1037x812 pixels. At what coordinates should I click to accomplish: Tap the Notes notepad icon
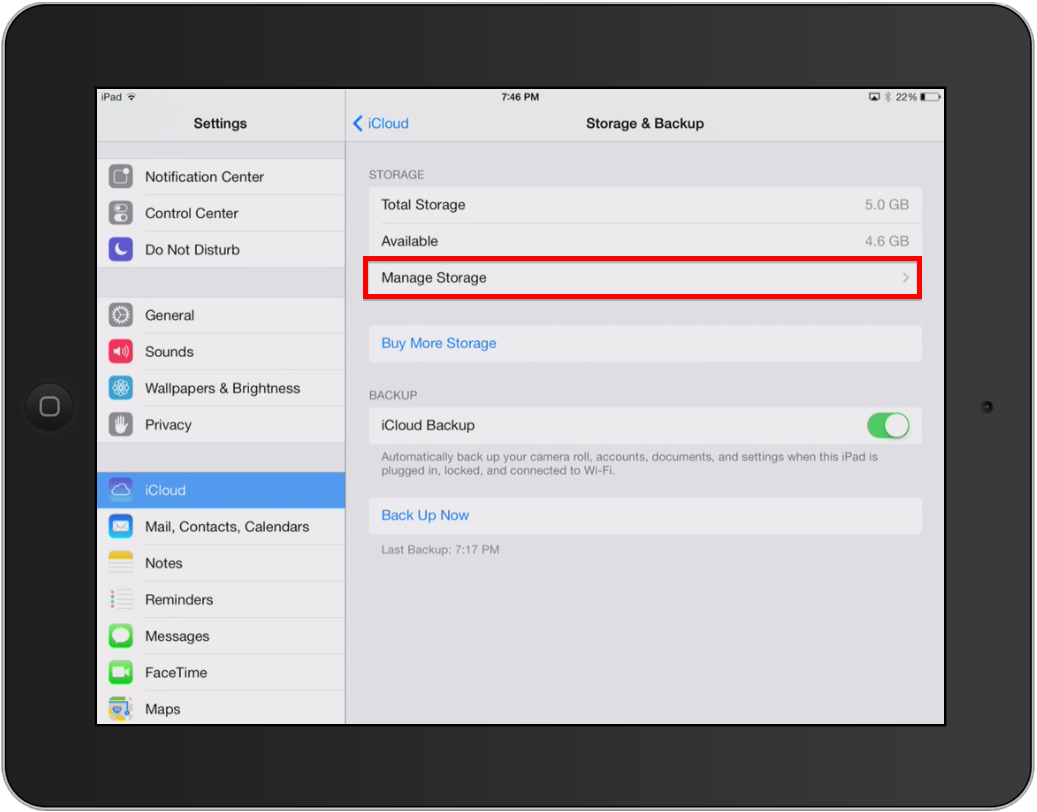click(120, 563)
